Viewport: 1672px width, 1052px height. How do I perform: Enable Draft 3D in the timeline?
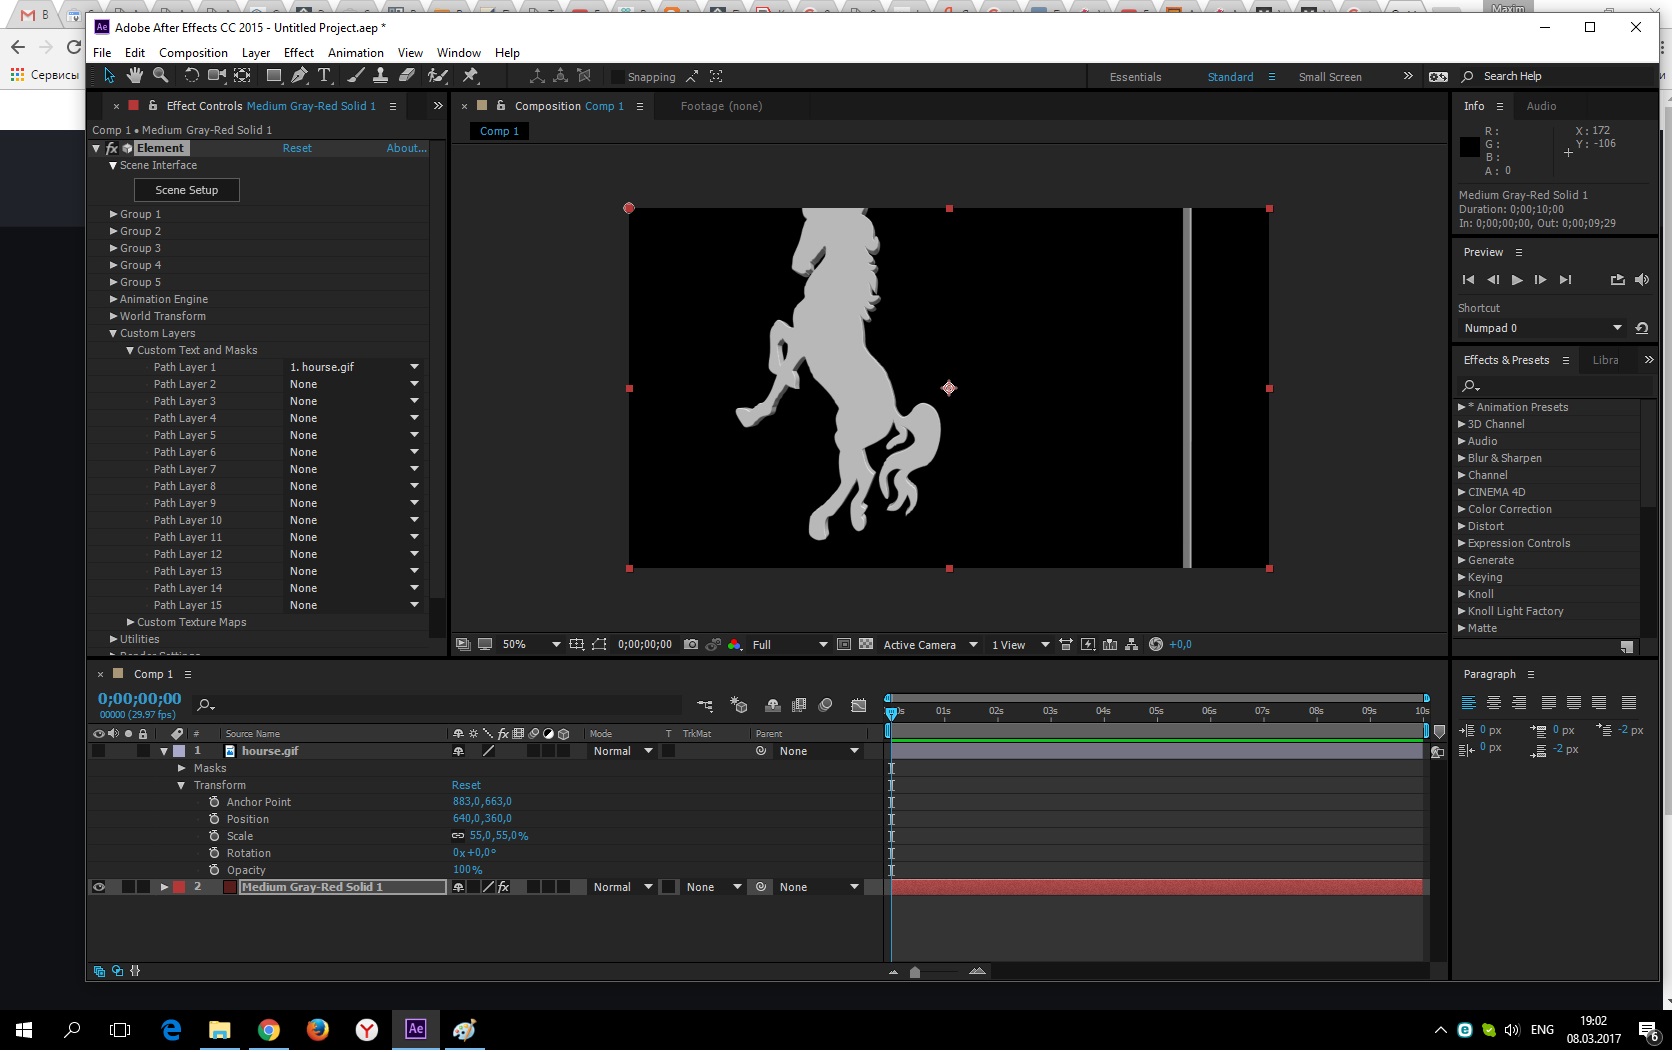739,706
